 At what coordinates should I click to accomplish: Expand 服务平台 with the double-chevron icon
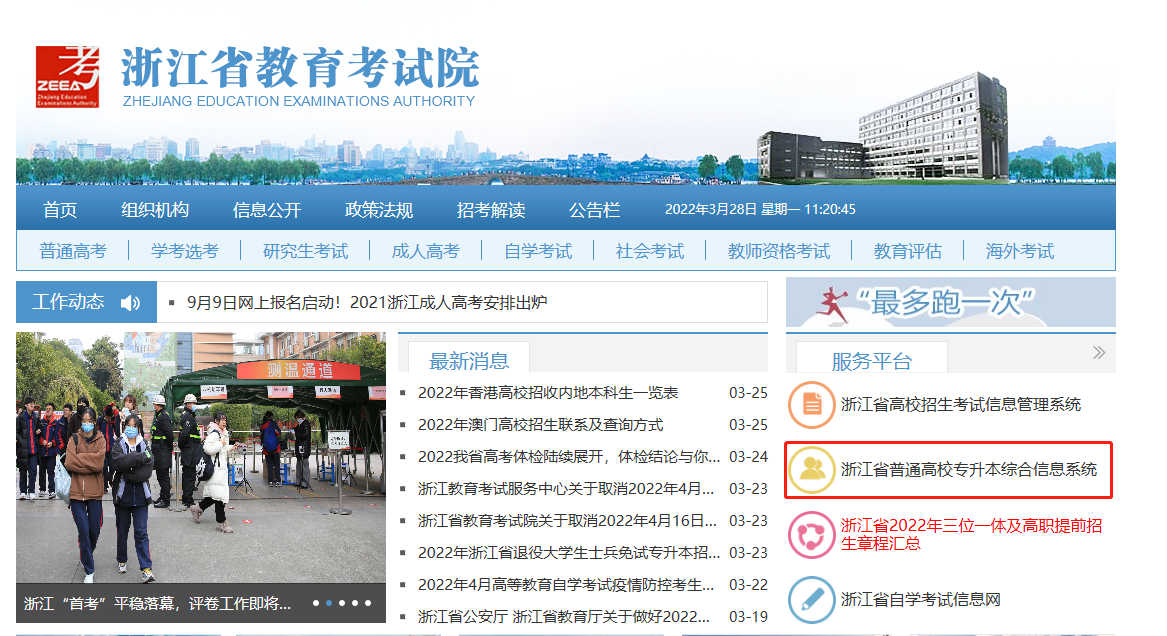[x=1099, y=352]
